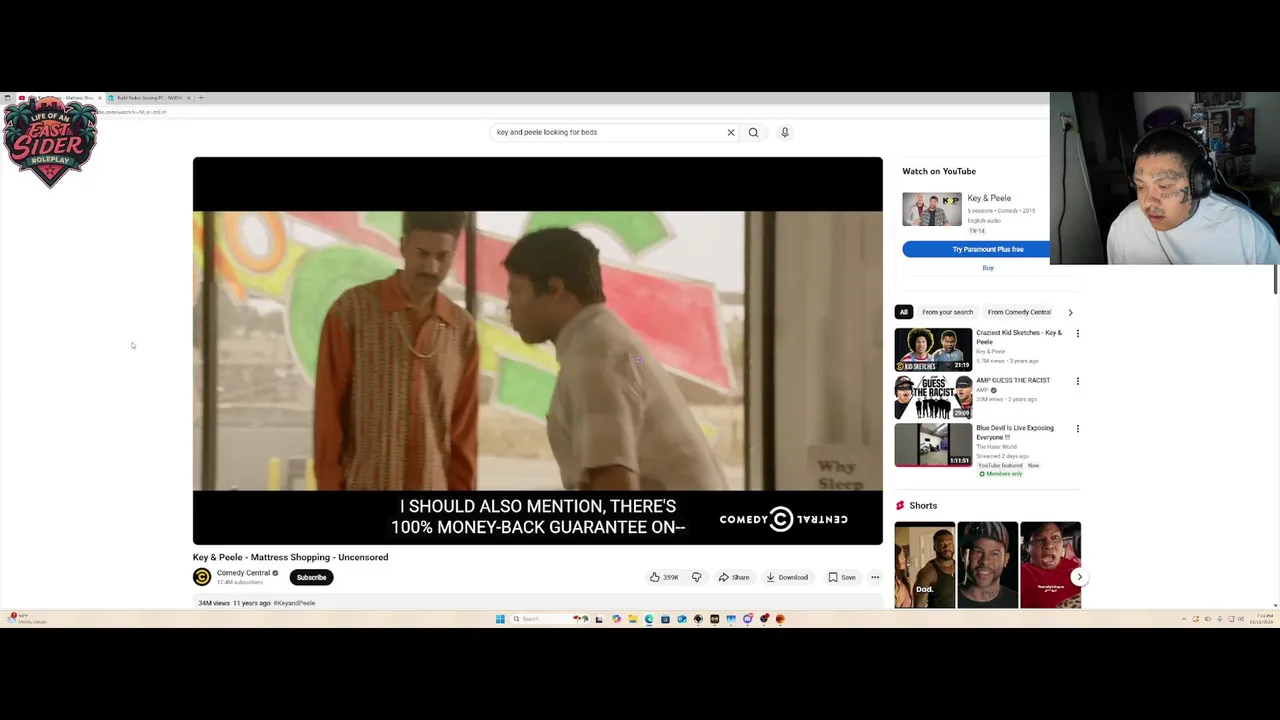Open more actions ellipsis below video
This screenshot has height=720, width=1280.
coord(875,577)
